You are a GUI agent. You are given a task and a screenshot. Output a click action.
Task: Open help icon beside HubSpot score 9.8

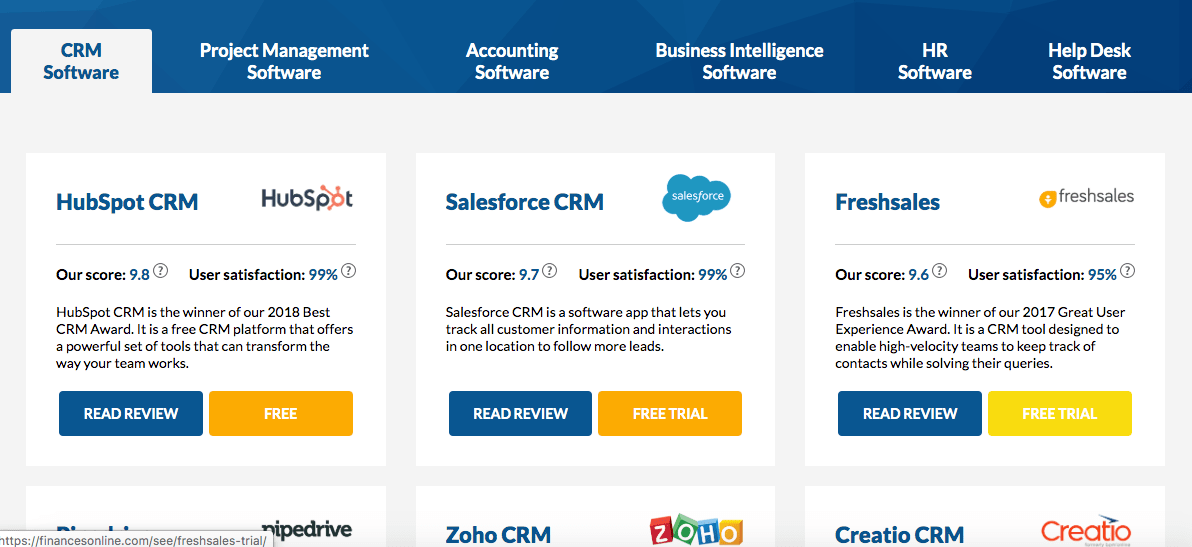pos(160,270)
